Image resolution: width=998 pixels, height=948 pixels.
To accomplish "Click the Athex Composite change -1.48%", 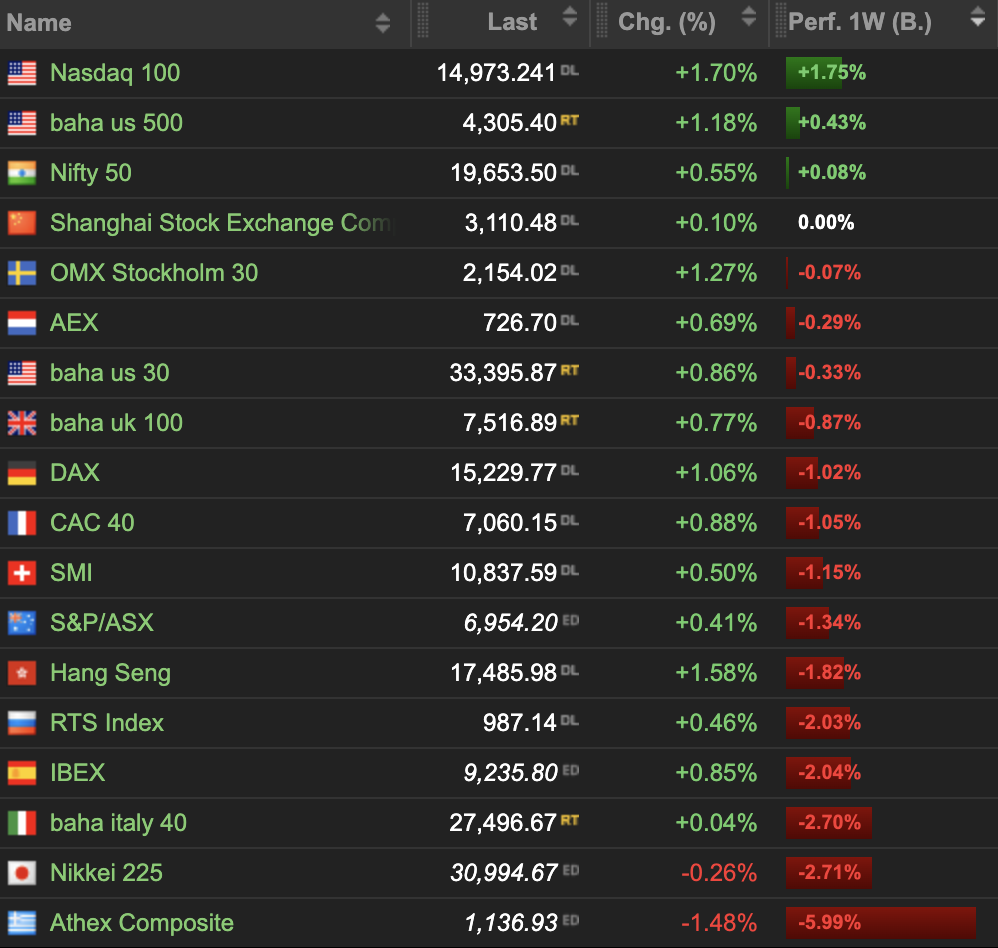I will (719, 923).
